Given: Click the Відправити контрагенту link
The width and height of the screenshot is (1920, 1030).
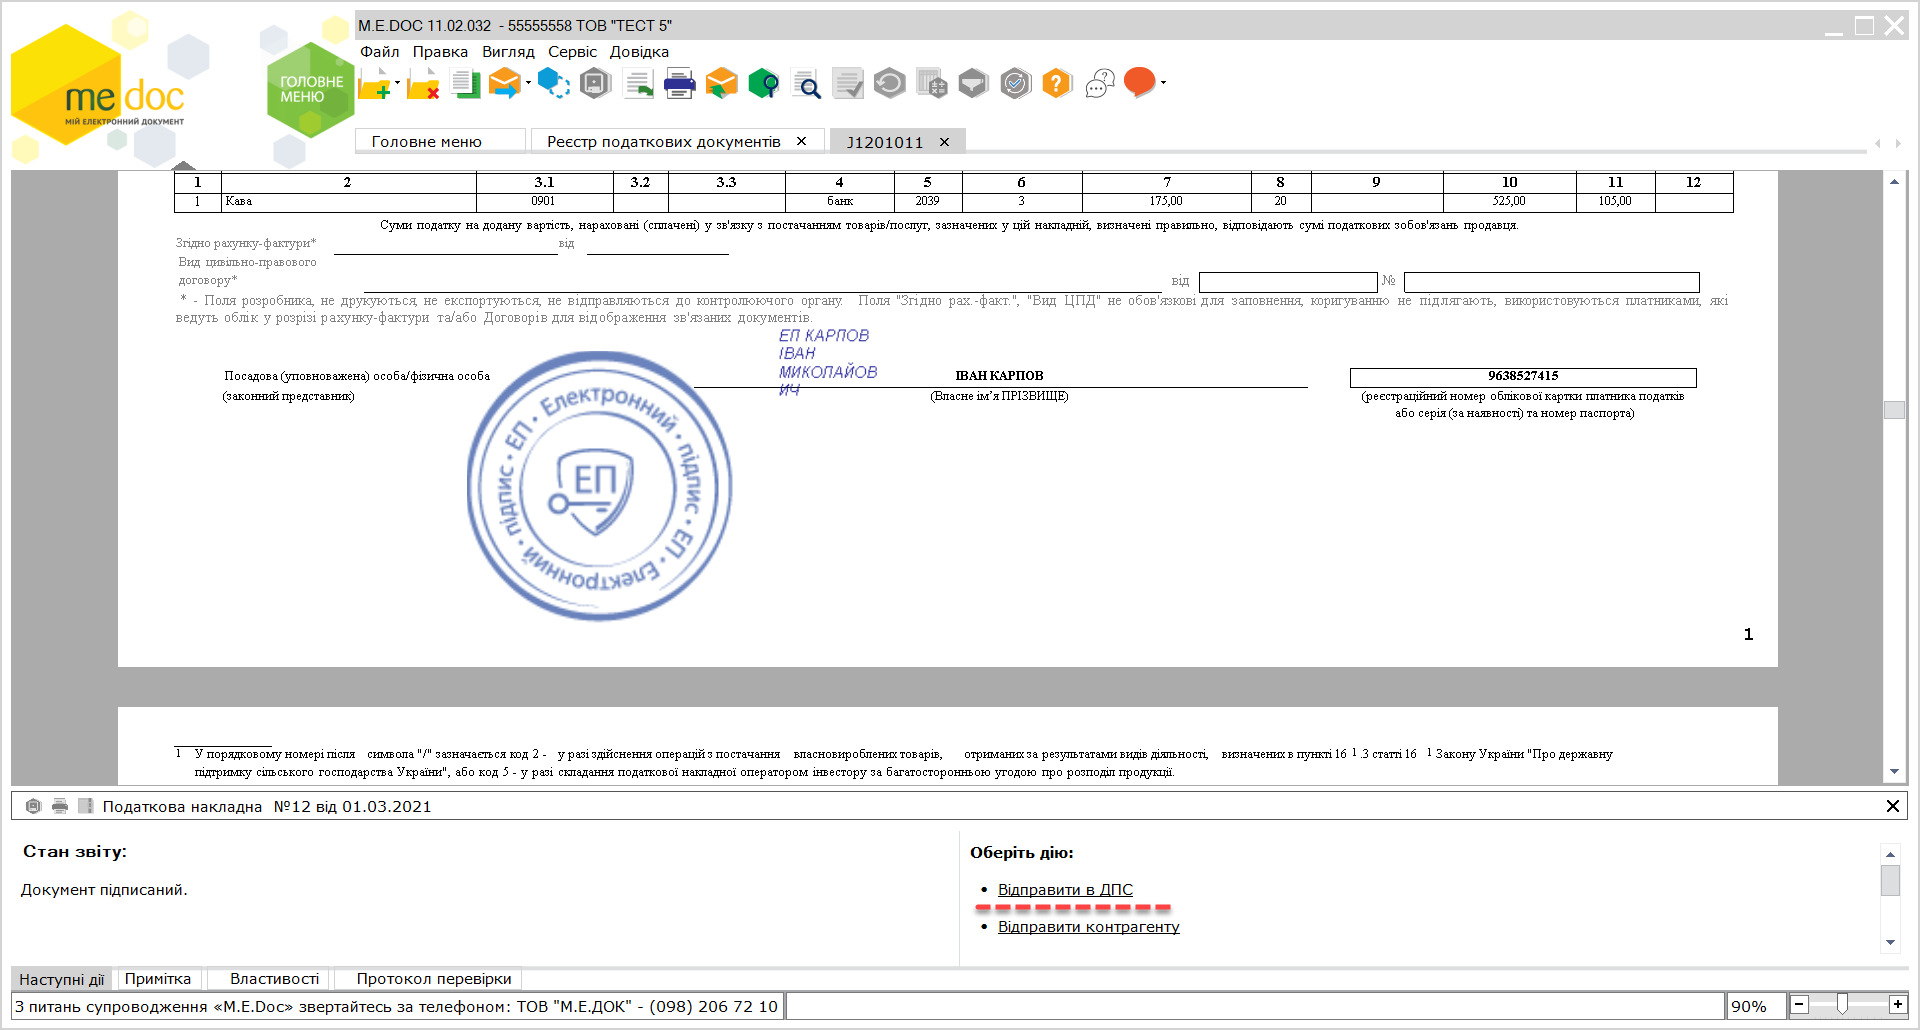Looking at the screenshot, I should [1088, 927].
